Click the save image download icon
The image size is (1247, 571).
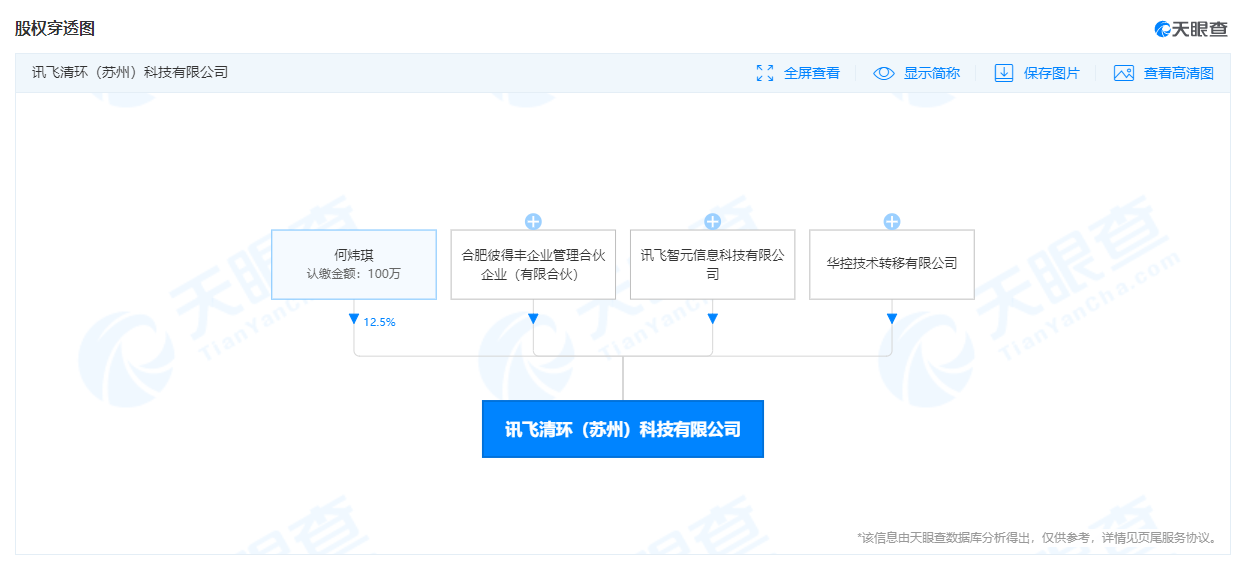click(1004, 73)
